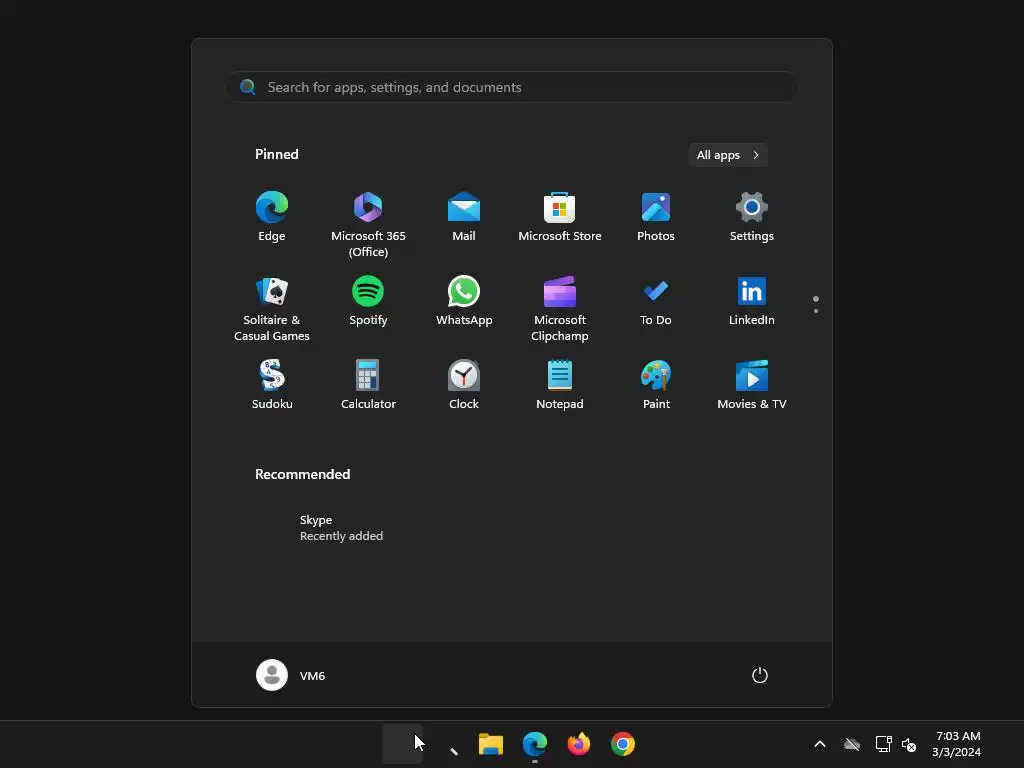Open Solitaire & Casual Games
Screen dimensions: 1024x768
(272, 308)
